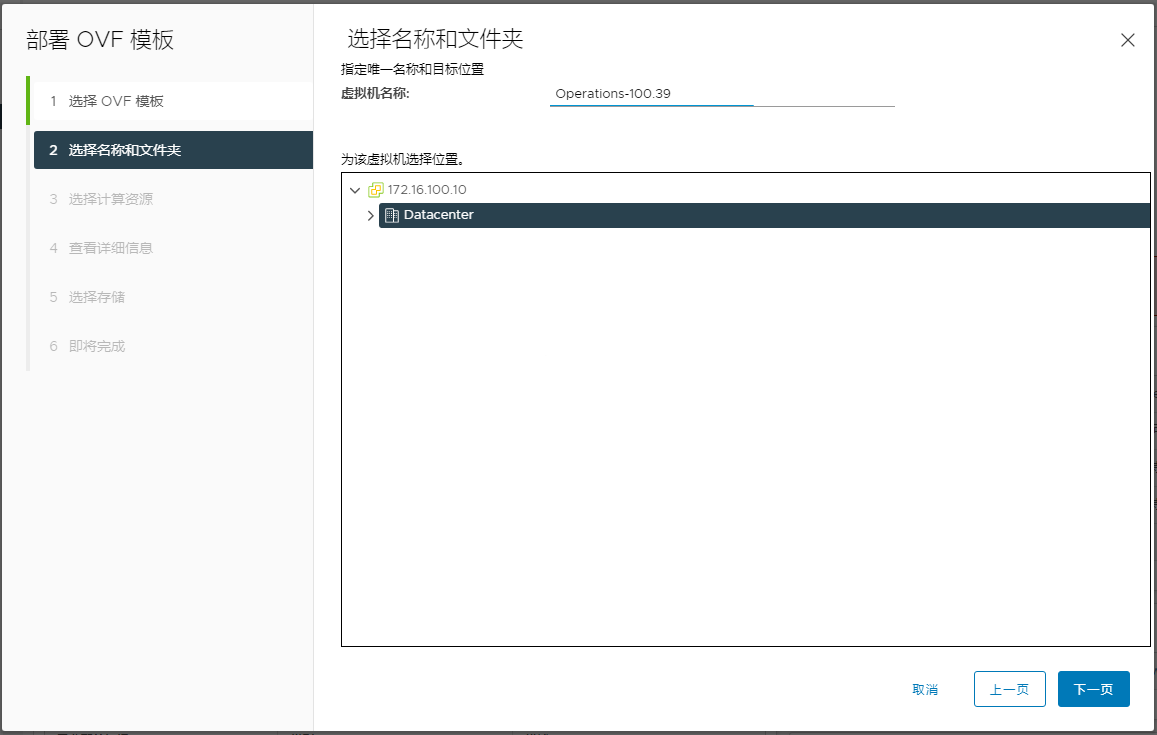Click the 虚拟机名称 field label
The image size is (1157, 735).
[x=376, y=93]
